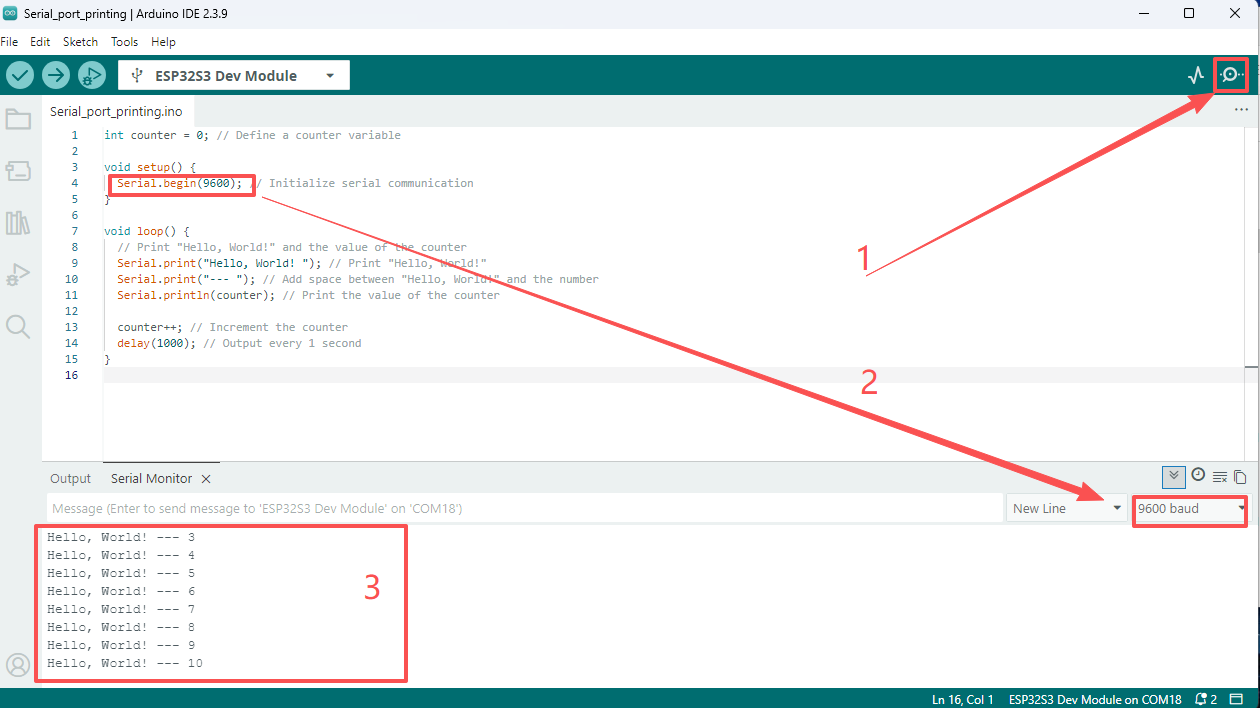Clear the Serial Monitor output
Viewport: 1260px width, 708px height.
point(1220,477)
